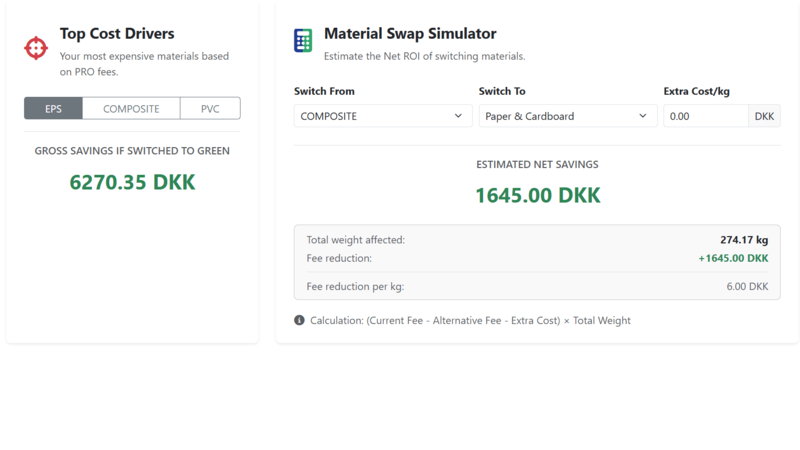Click the info icon before the Calculation note

coord(299,320)
